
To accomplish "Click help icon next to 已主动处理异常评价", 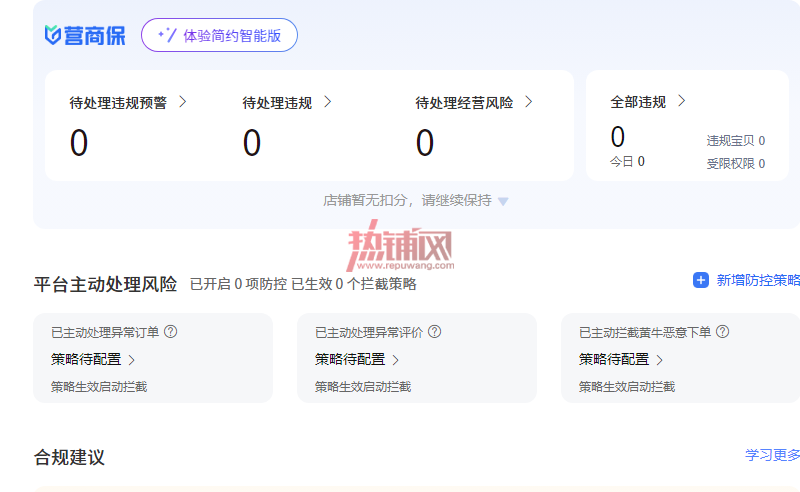I will [x=435, y=332].
